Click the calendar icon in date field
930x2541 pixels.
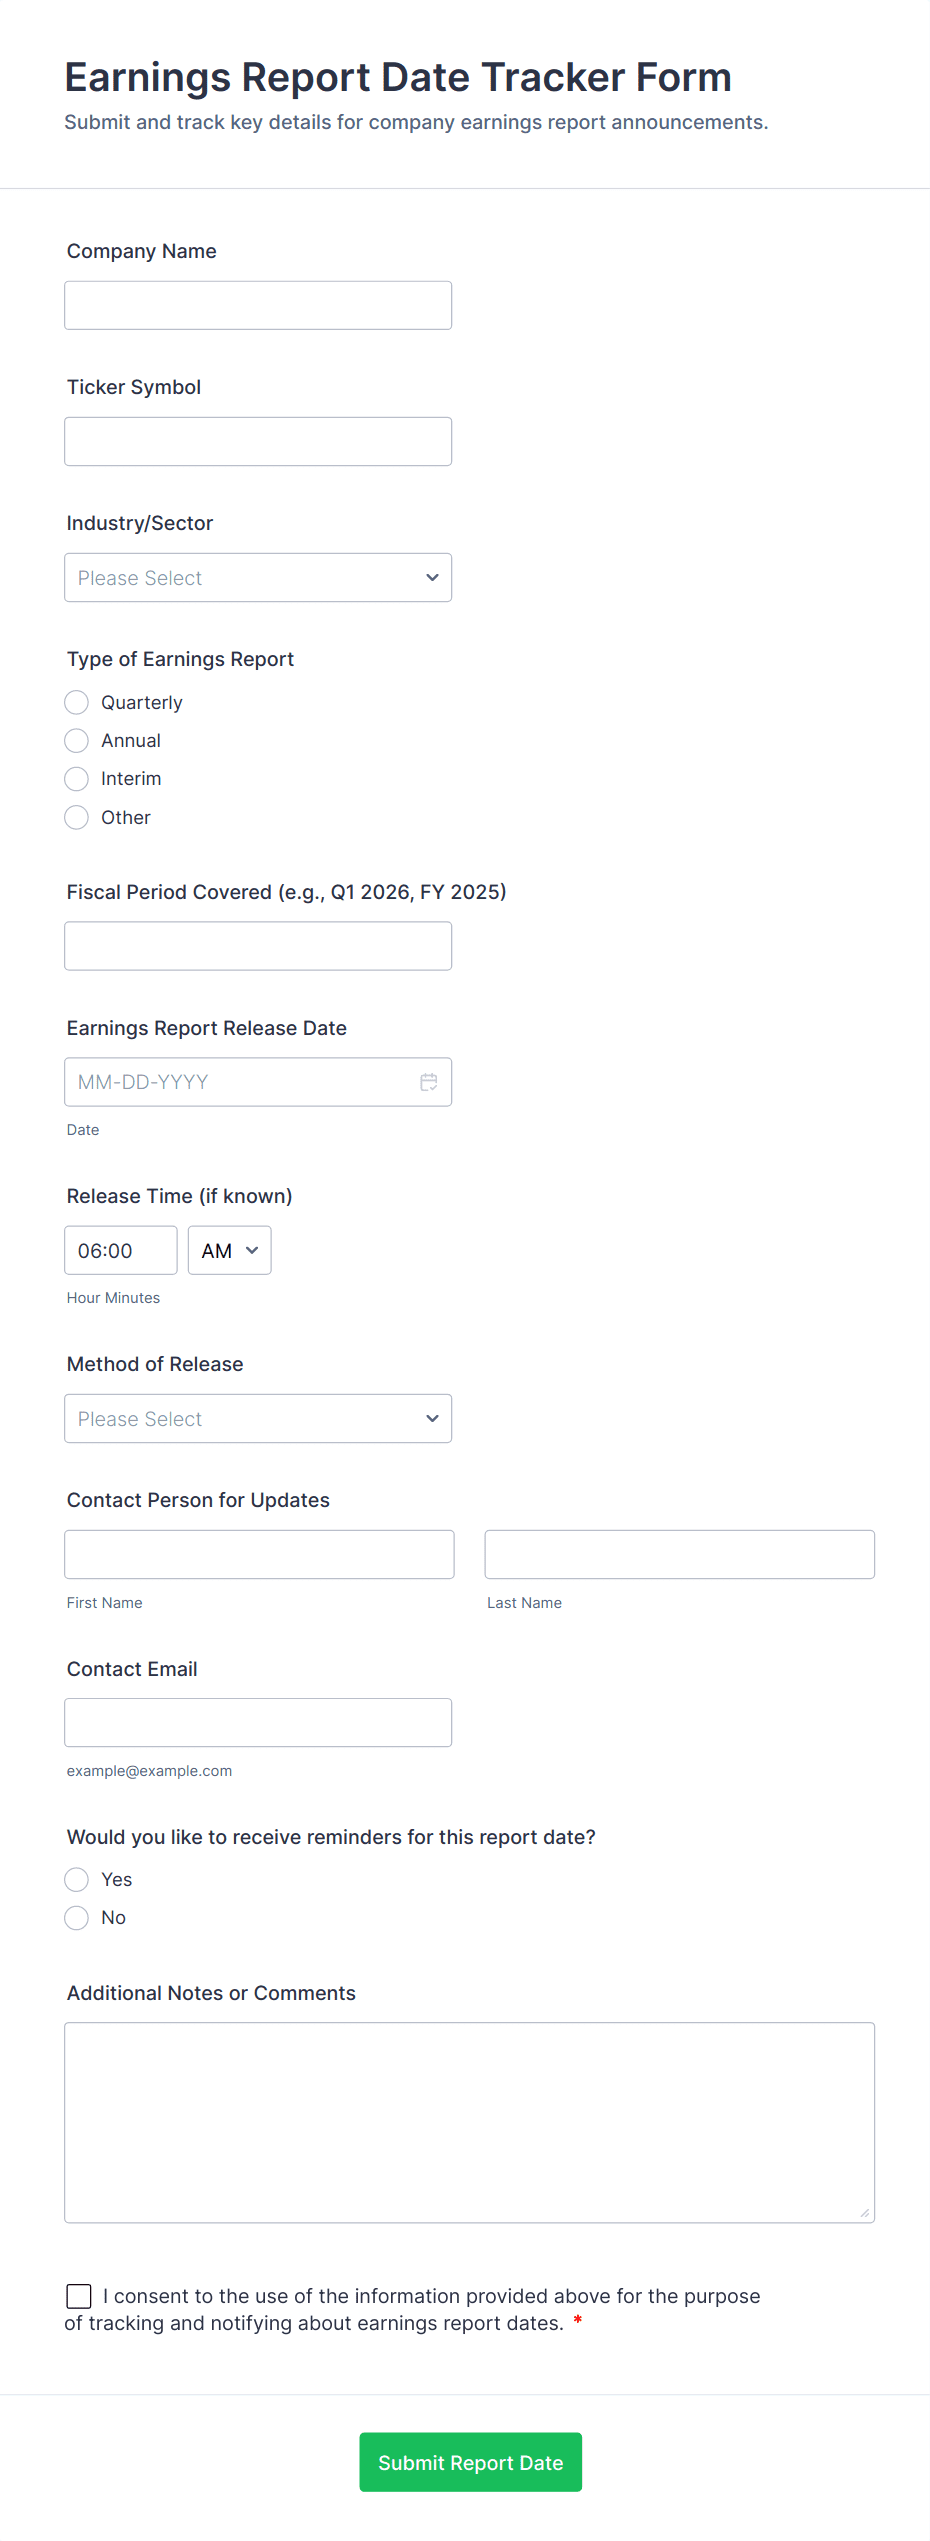(429, 1082)
